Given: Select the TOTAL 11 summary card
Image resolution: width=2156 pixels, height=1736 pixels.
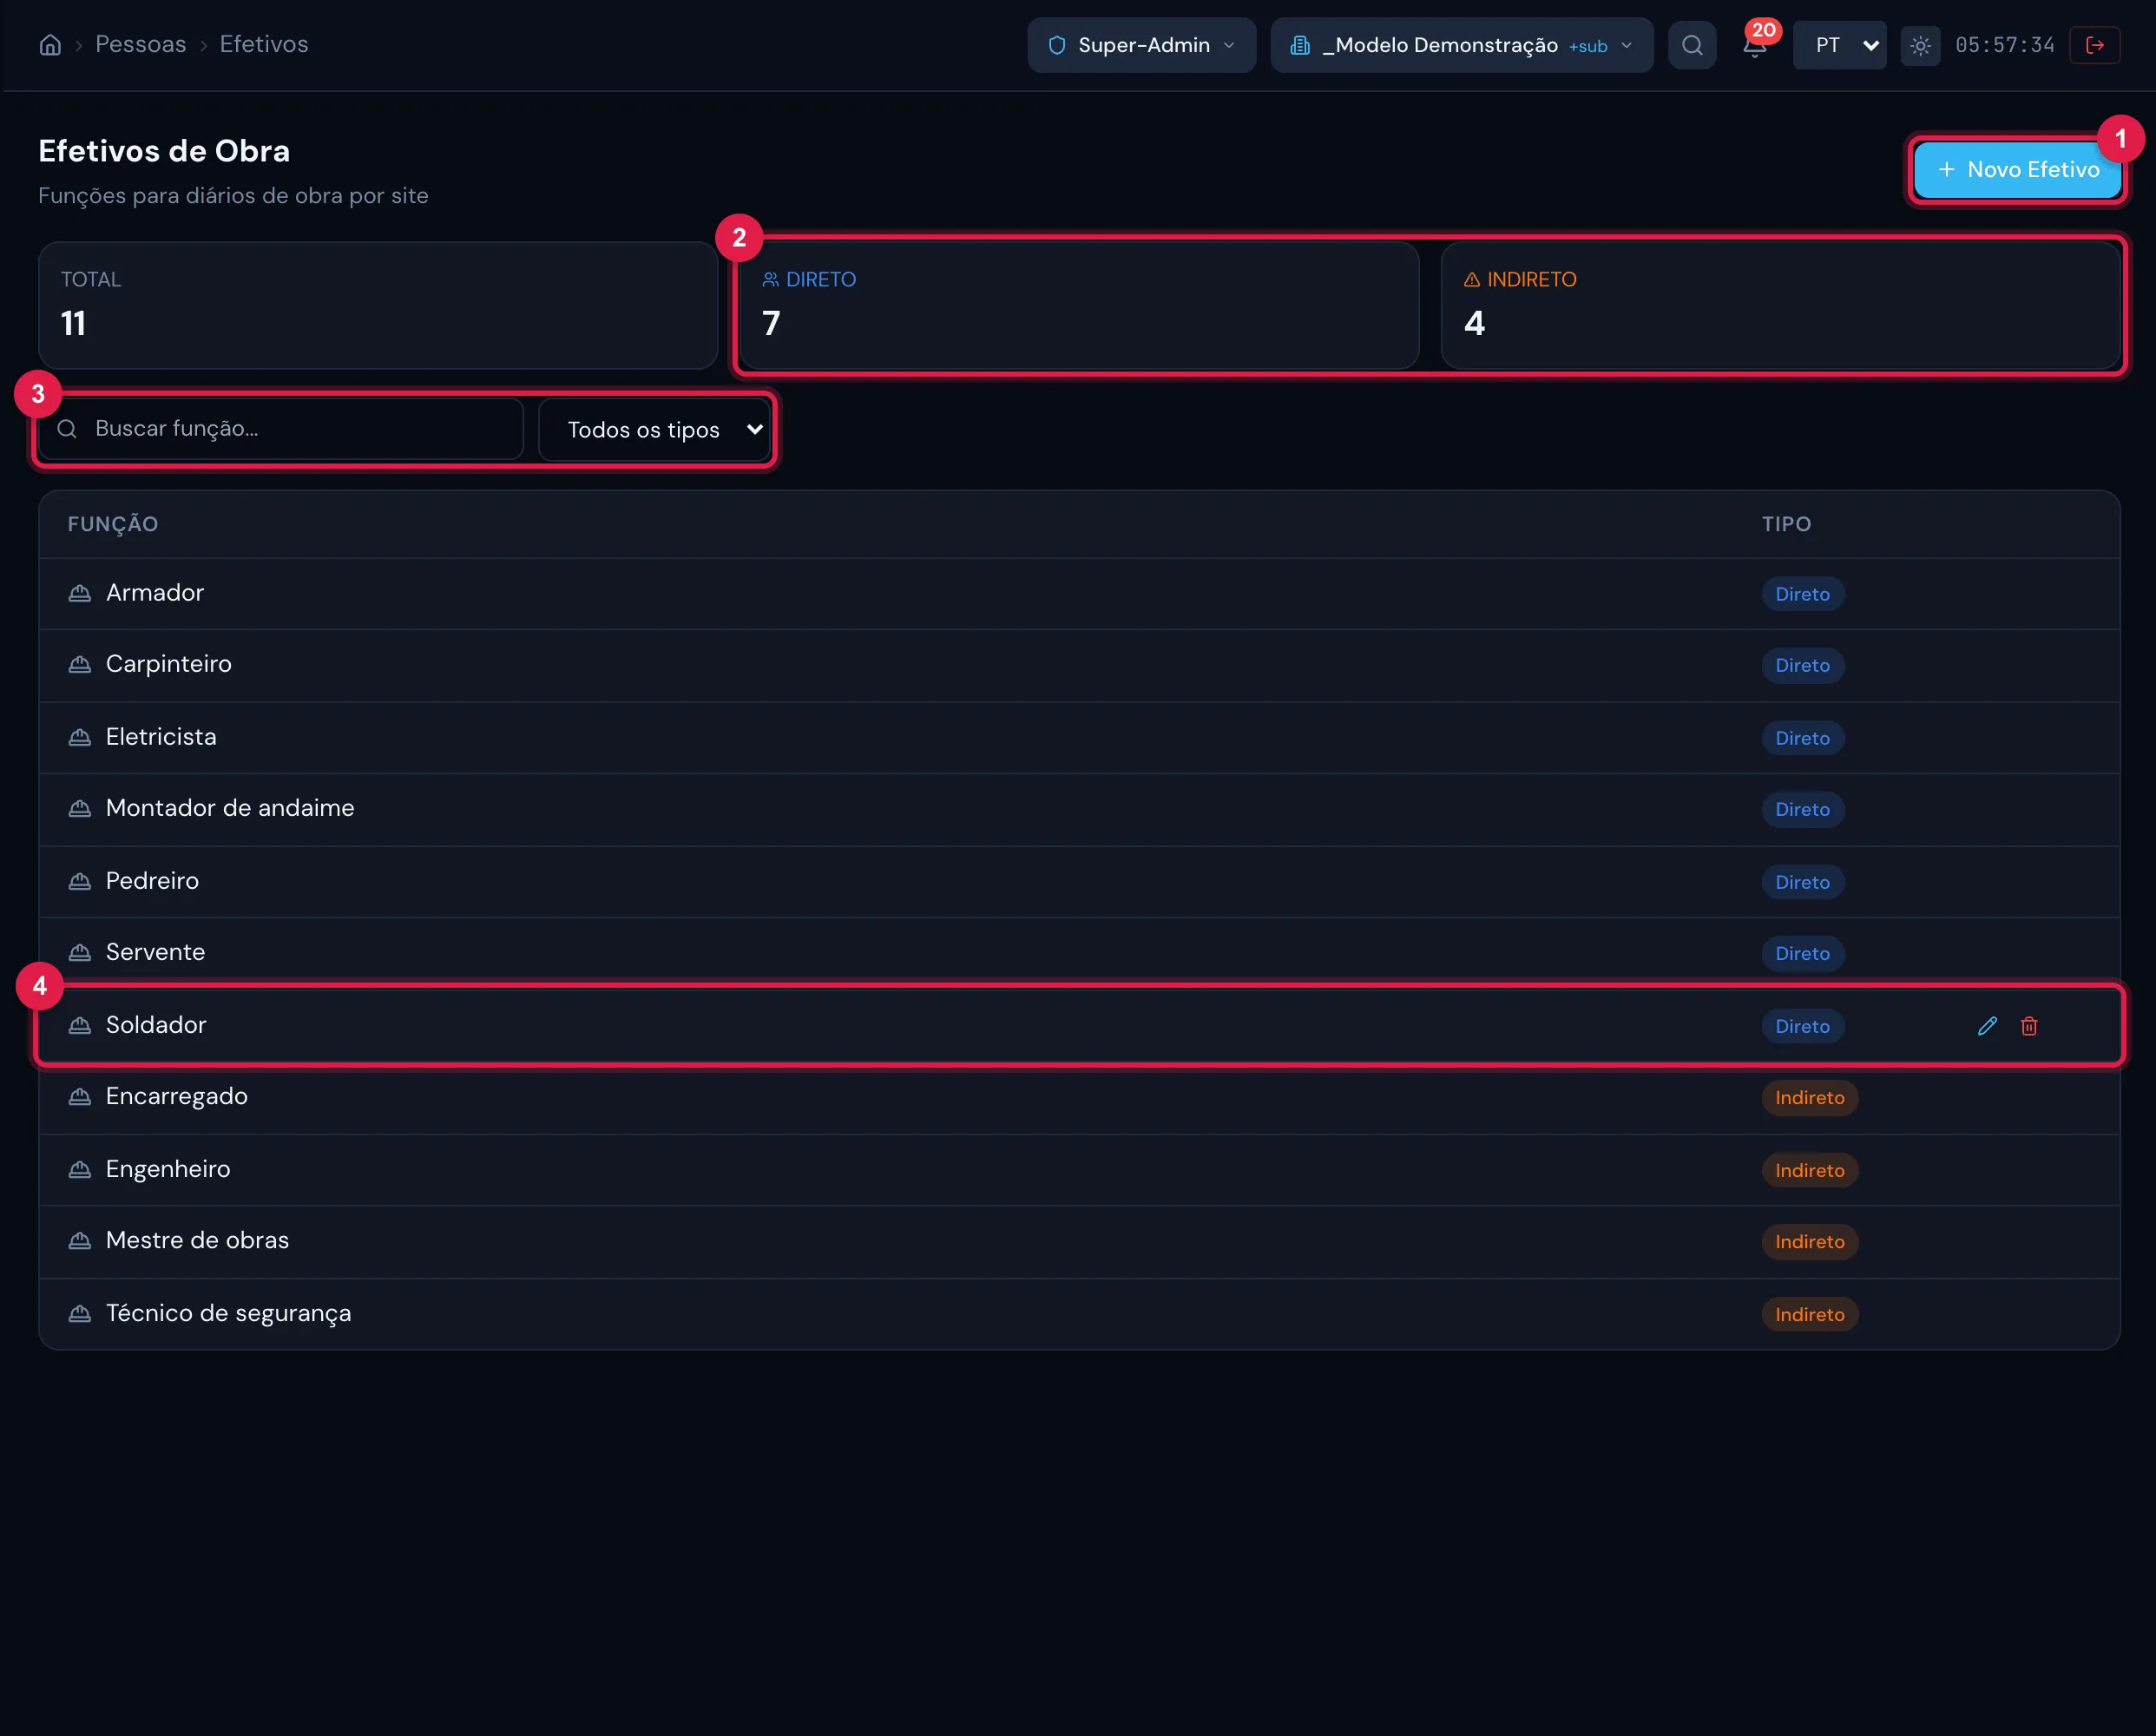Looking at the screenshot, I should (378, 305).
